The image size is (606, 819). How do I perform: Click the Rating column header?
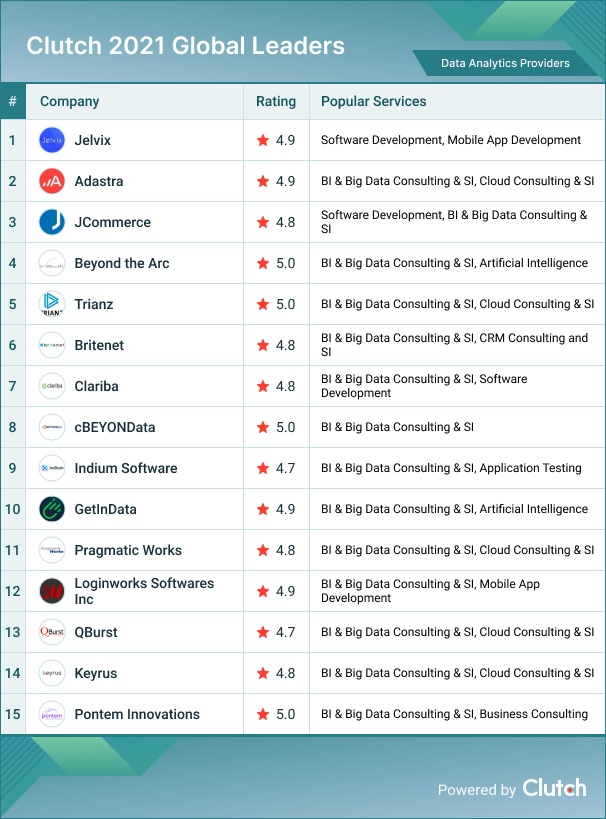(x=276, y=101)
